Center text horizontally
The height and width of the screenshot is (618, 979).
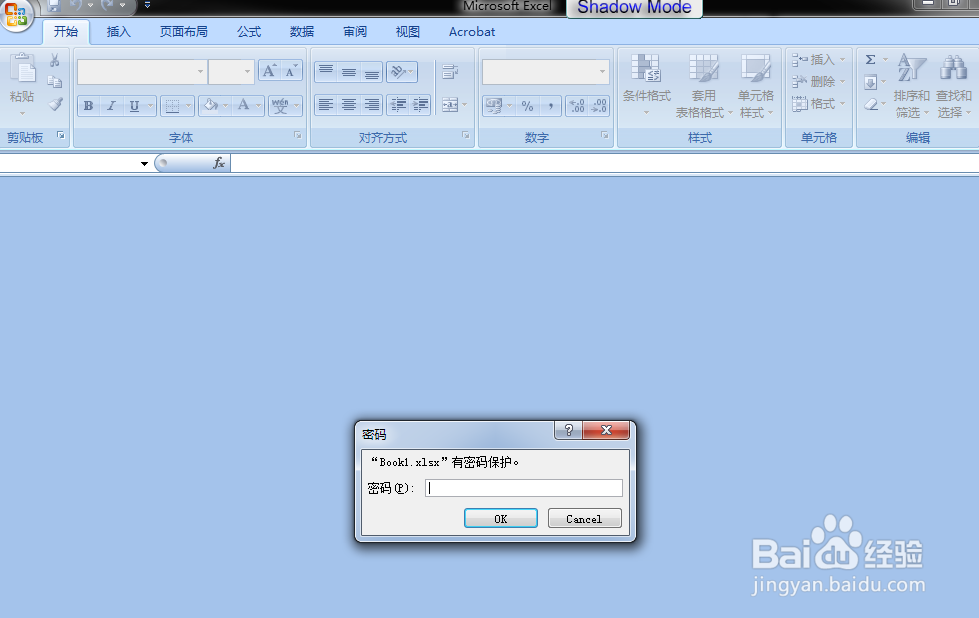tap(349, 105)
